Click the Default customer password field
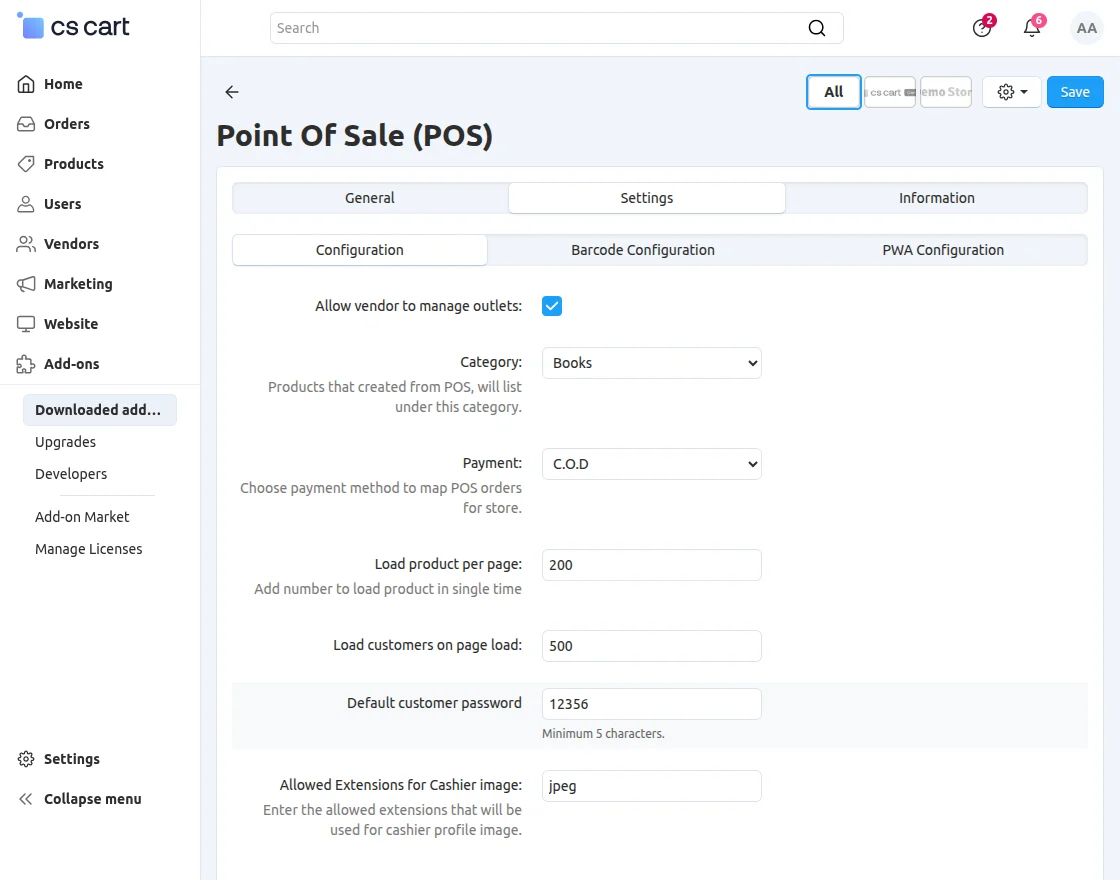The image size is (1120, 880). pyautogui.click(x=651, y=704)
